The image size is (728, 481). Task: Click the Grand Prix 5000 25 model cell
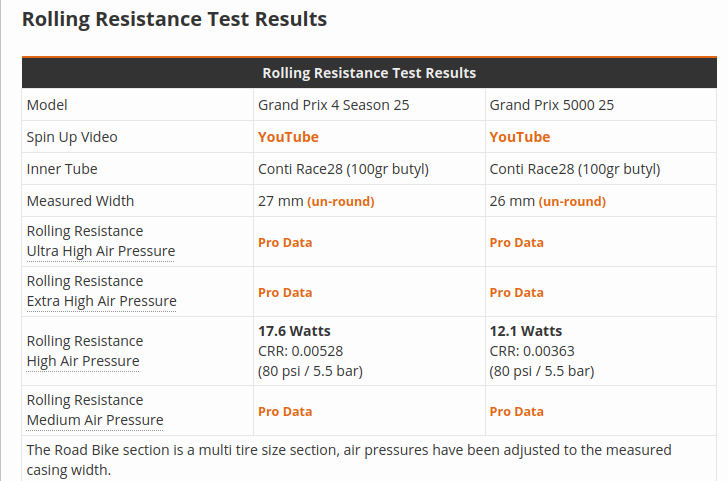pyautogui.click(x=551, y=105)
